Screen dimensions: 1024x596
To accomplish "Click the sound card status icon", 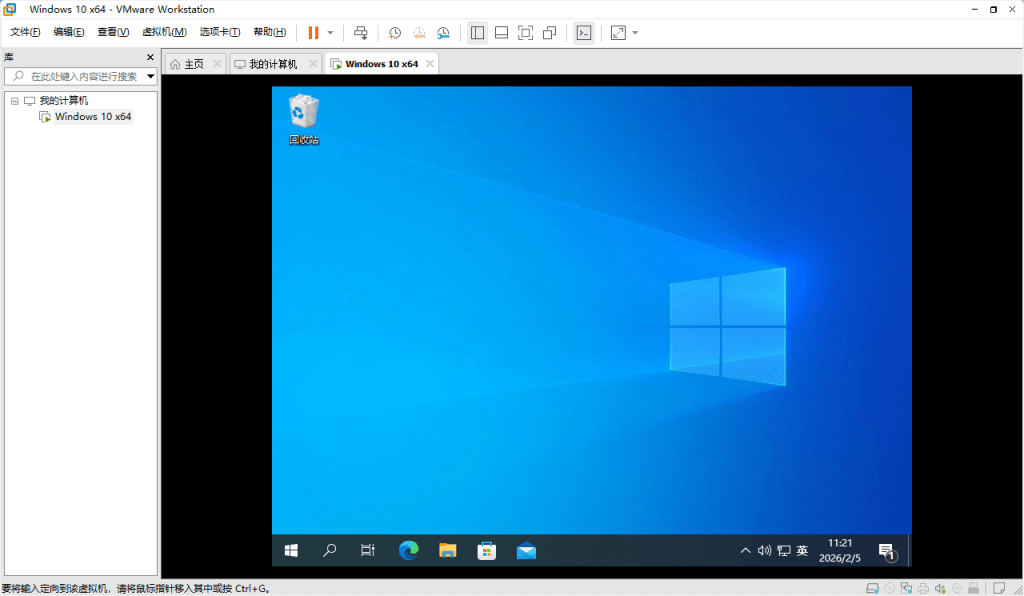I will click(940, 588).
